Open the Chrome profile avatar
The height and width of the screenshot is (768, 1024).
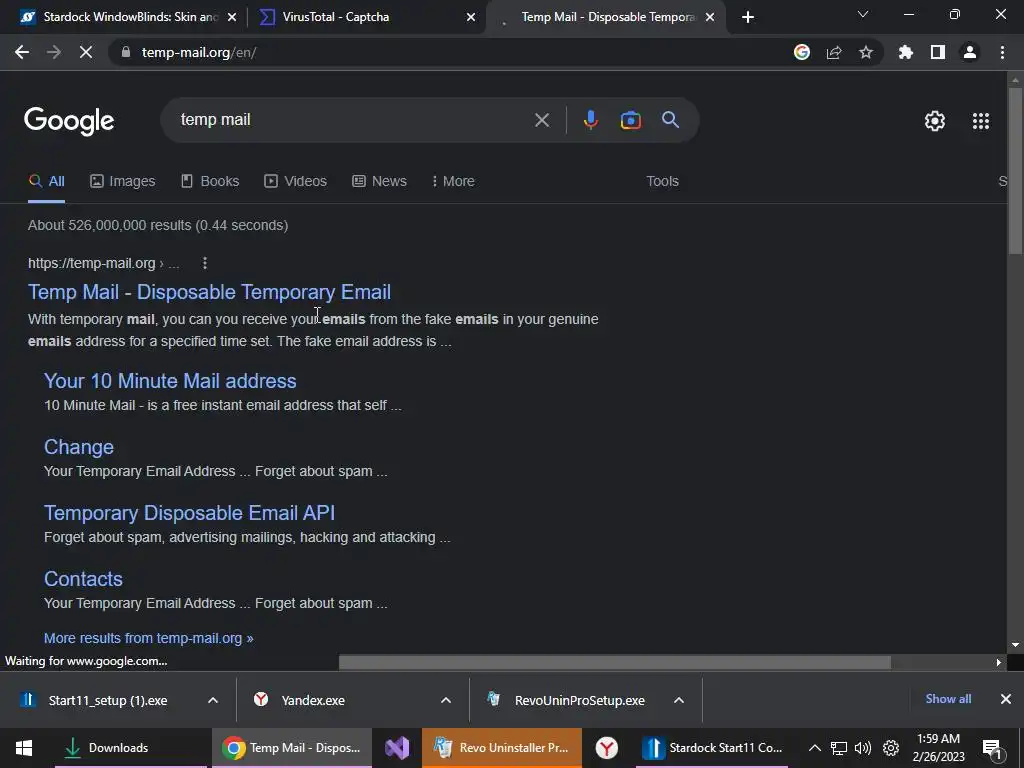coord(970,52)
